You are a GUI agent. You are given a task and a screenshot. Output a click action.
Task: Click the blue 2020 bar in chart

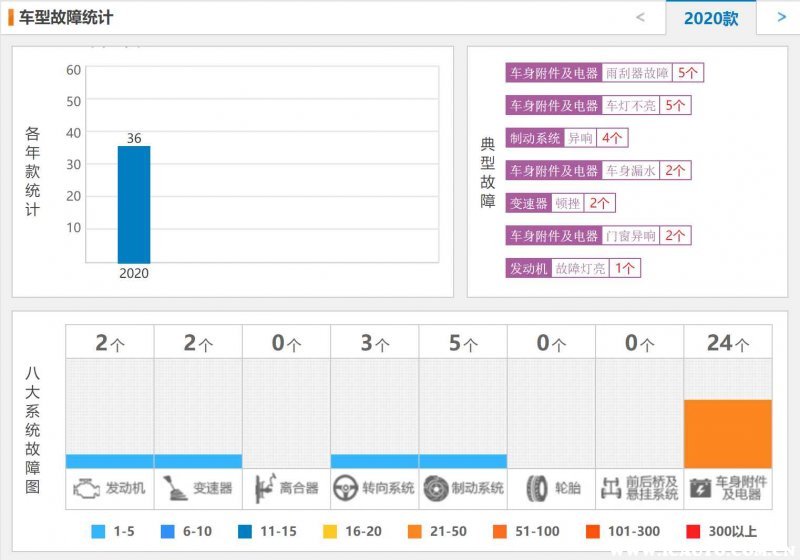point(134,205)
